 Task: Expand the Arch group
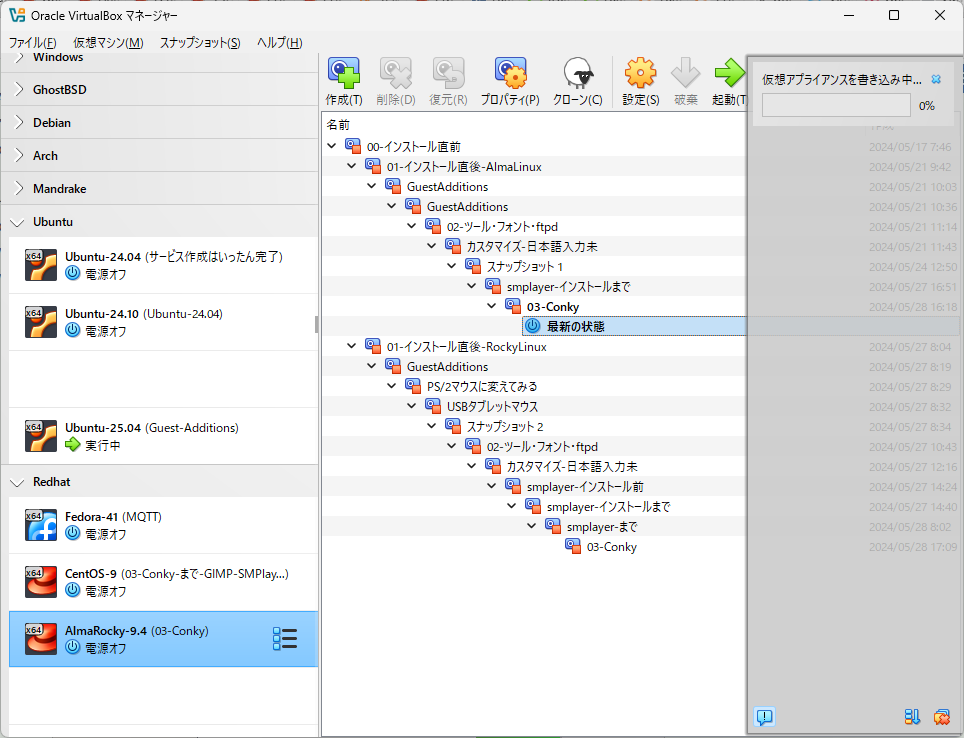click(x=19, y=156)
